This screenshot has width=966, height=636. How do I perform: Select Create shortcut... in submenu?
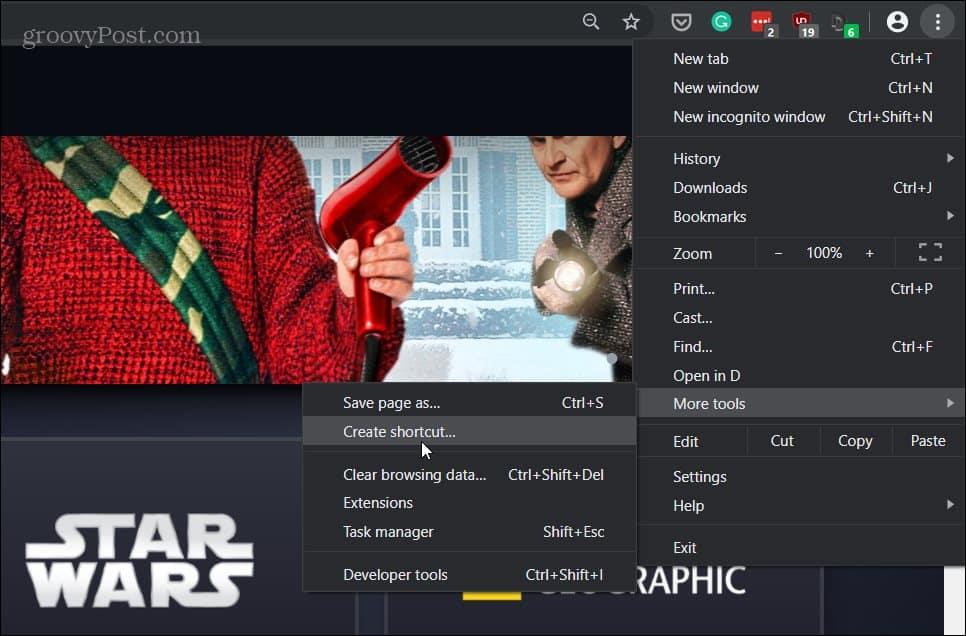tap(469, 432)
